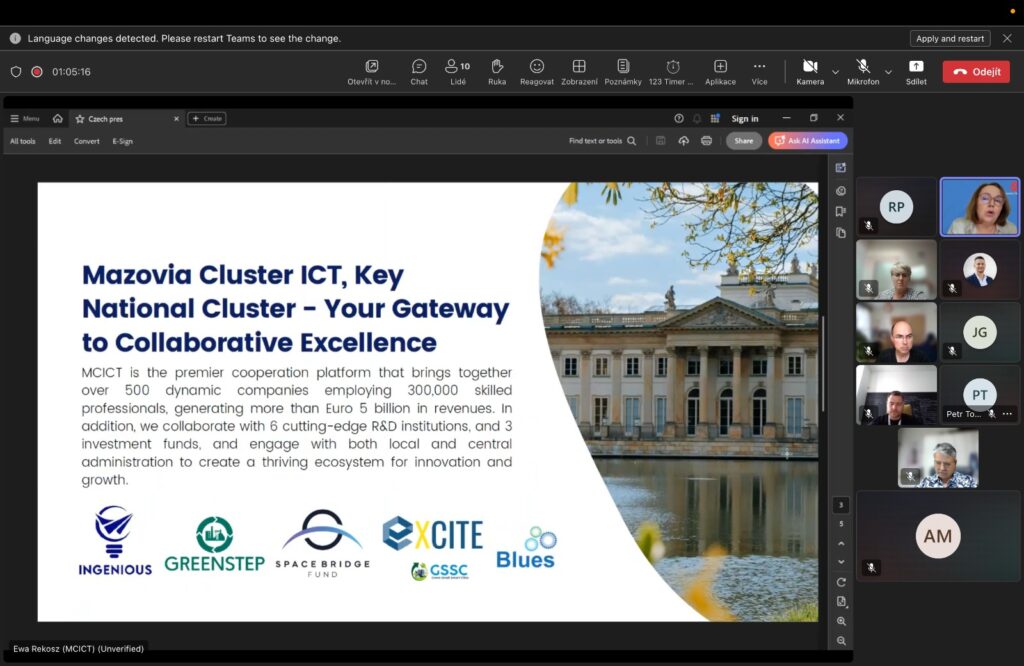Screen dimensions: 1024x666
Task: Unmute the Mikrofon microphone
Action: point(862,71)
